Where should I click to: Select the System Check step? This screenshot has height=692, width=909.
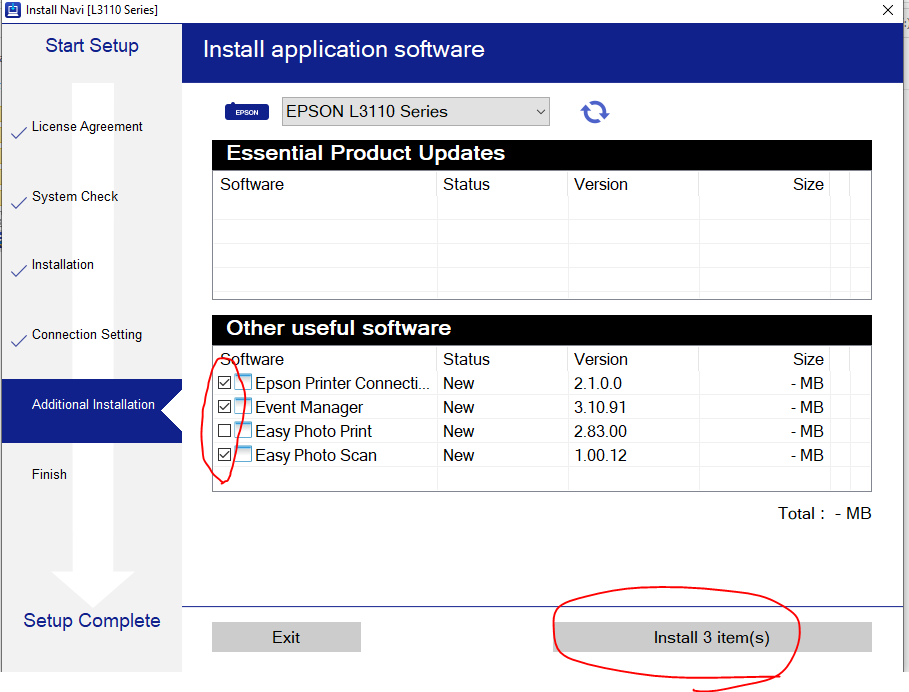[x=75, y=197]
